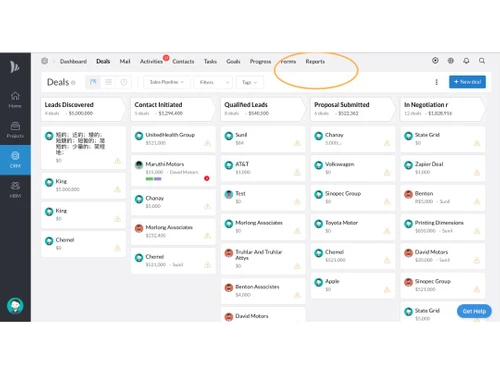Image resolution: width=500 pixels, height=375 pixels.
Task: Click warning icon on UnitedHealth Group card
Action: 207,143
